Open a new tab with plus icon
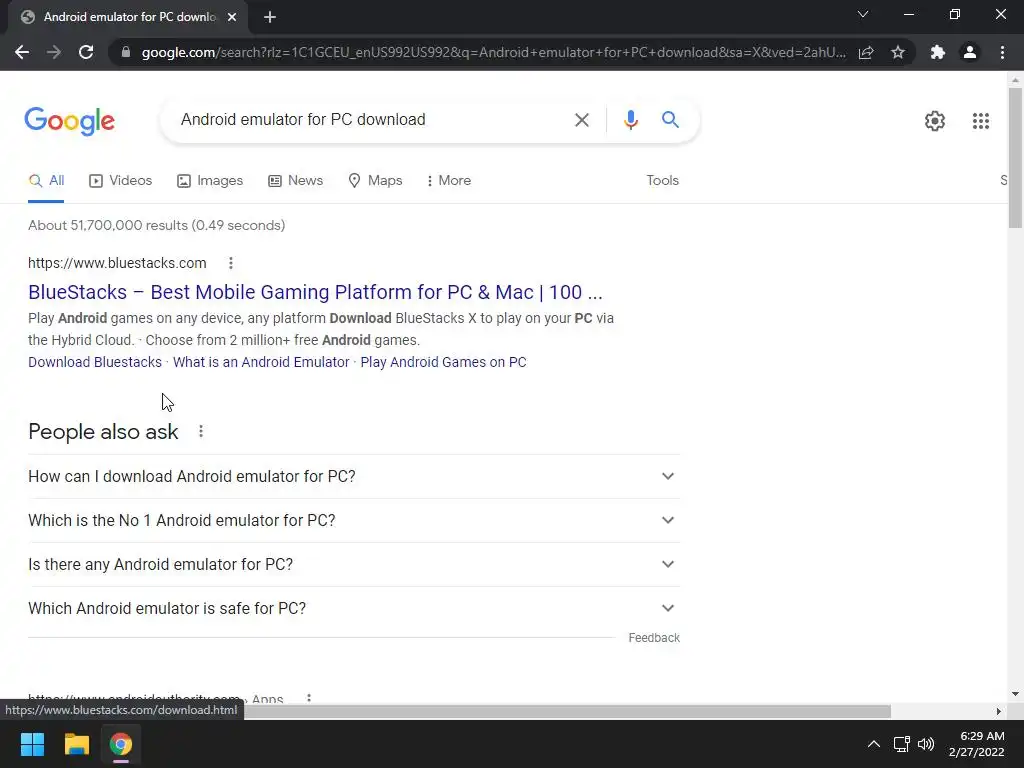1024x768 pixels. pos(270,17)
